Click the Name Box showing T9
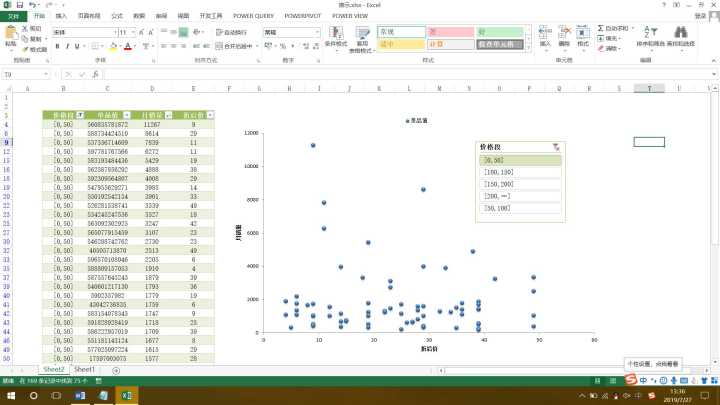The width and height of the screenshot is (720, 405). pos(25,74)
